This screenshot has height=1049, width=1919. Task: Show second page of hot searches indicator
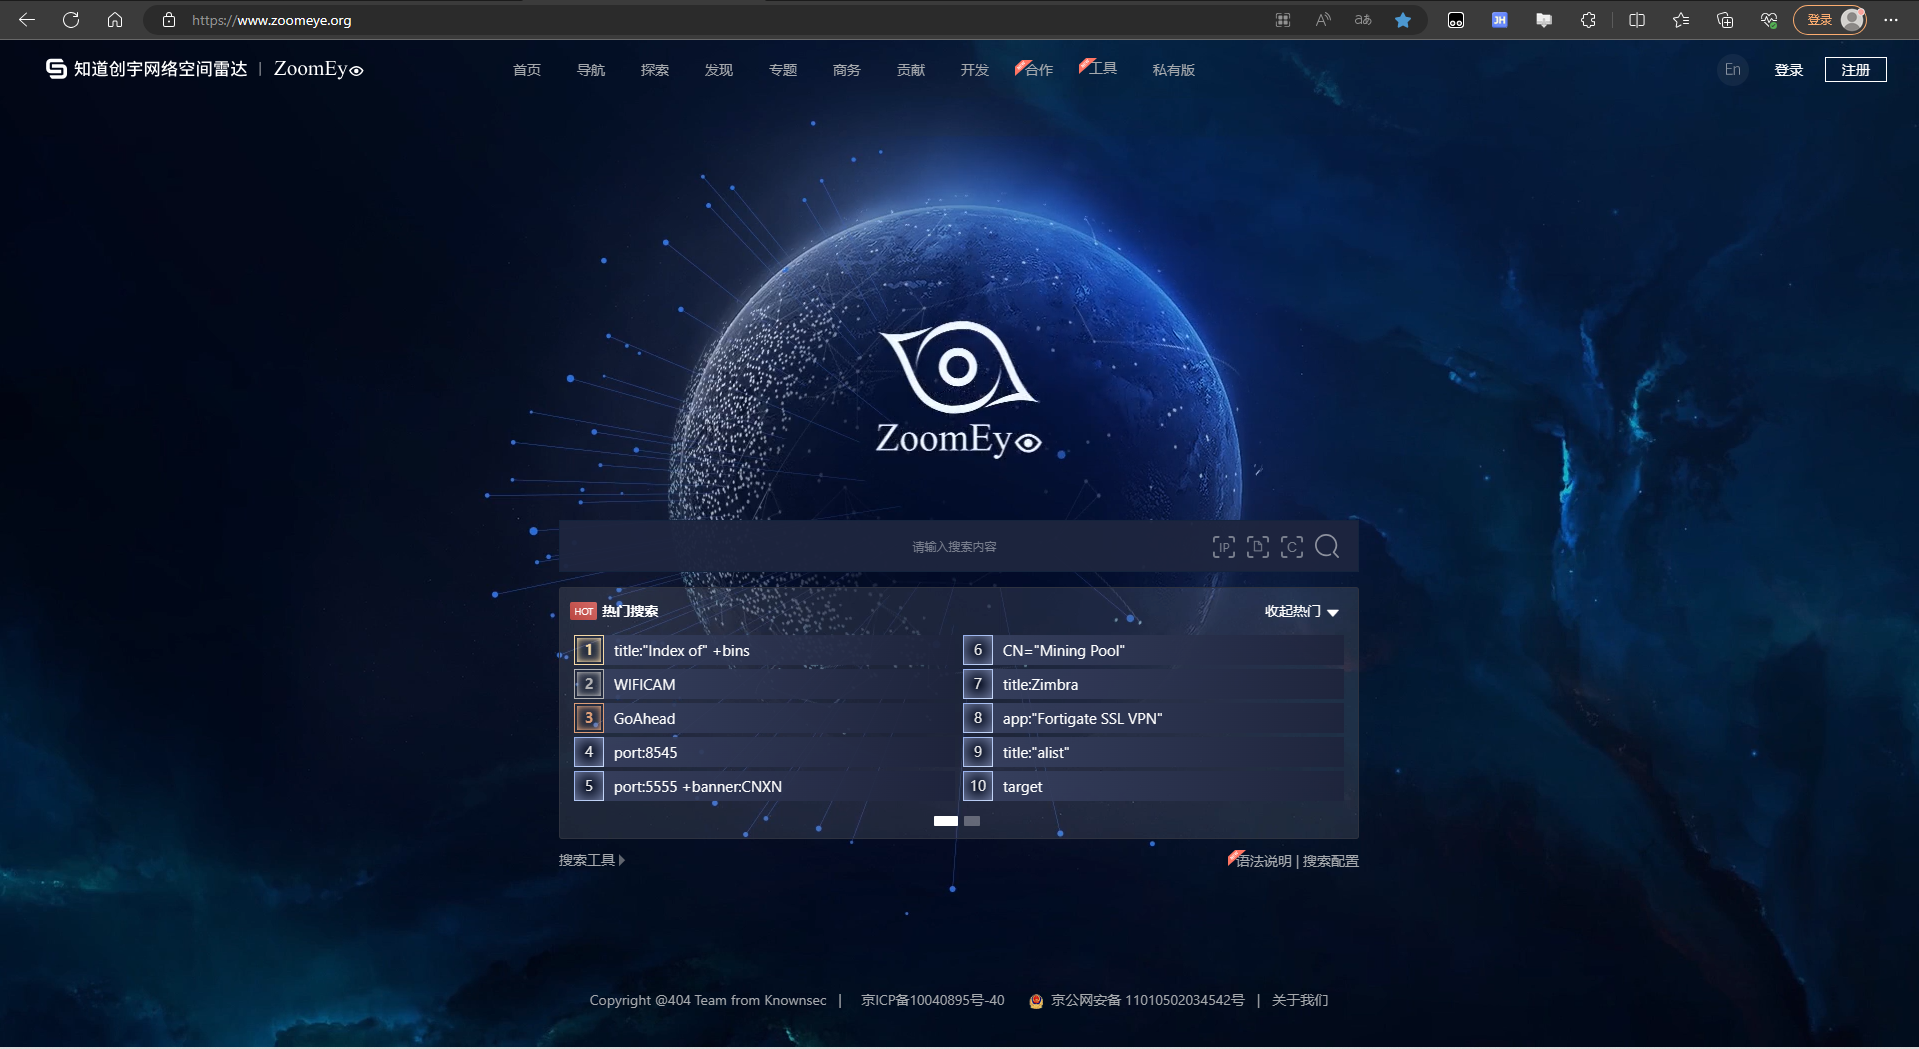tap(972, 821)
